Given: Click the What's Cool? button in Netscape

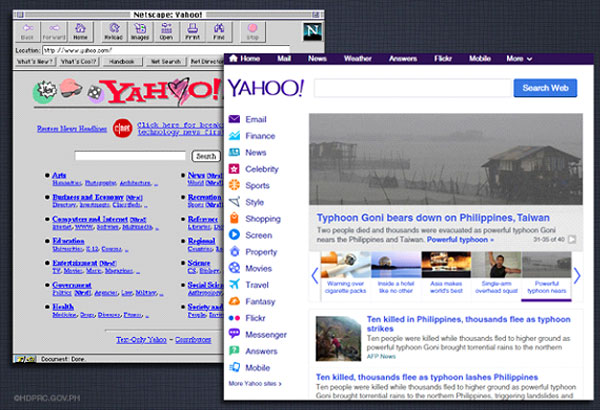Looking at the screenshot, I should pos(79,62).
